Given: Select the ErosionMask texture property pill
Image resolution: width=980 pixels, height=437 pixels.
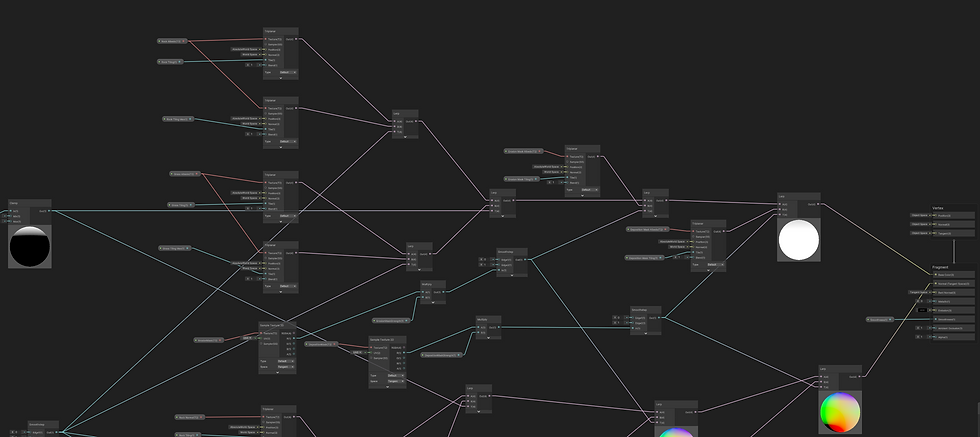Looking at the screenshot, I should click(x=209, y=340).
